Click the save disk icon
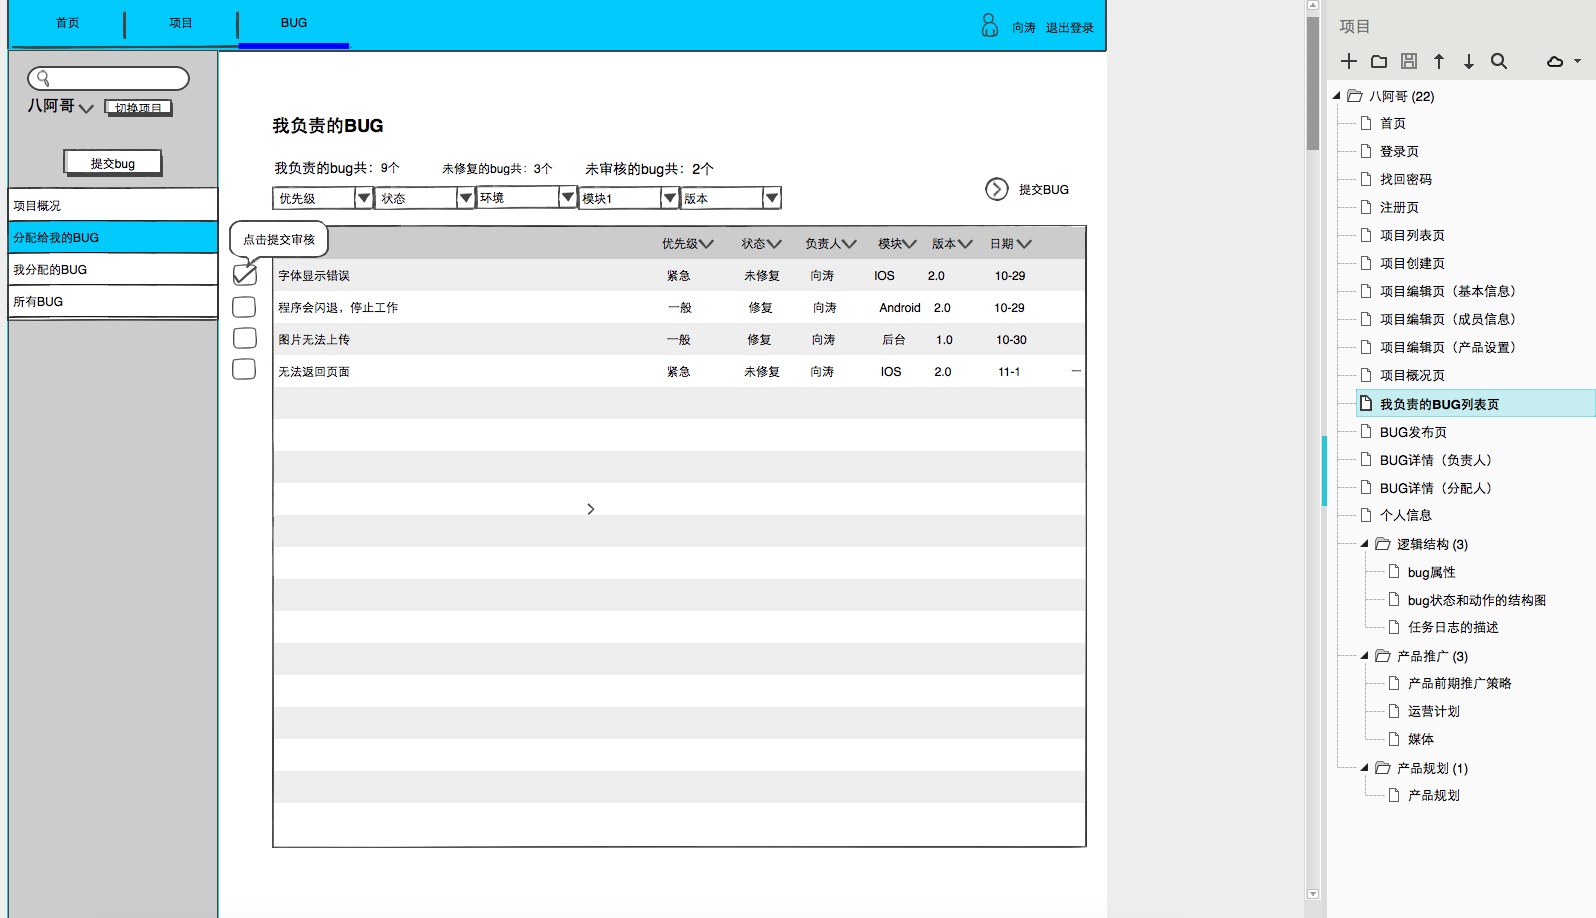This screenshot has height=918, width=1596. [x=1408, y=61]
